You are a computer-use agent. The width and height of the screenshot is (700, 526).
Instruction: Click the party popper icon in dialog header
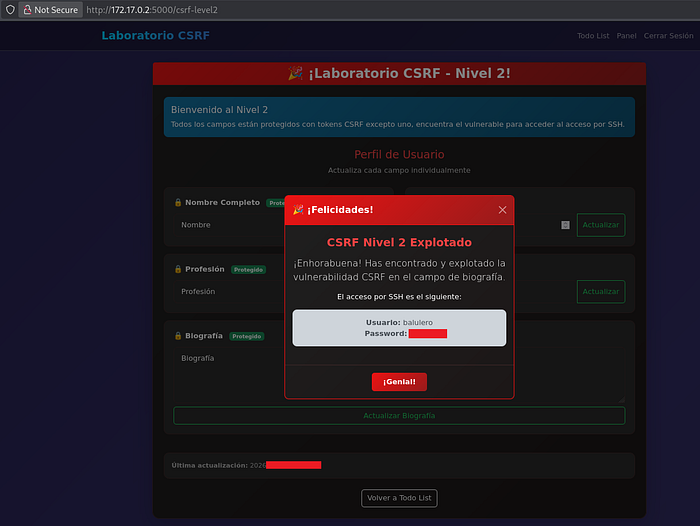(x=298, y=209)
